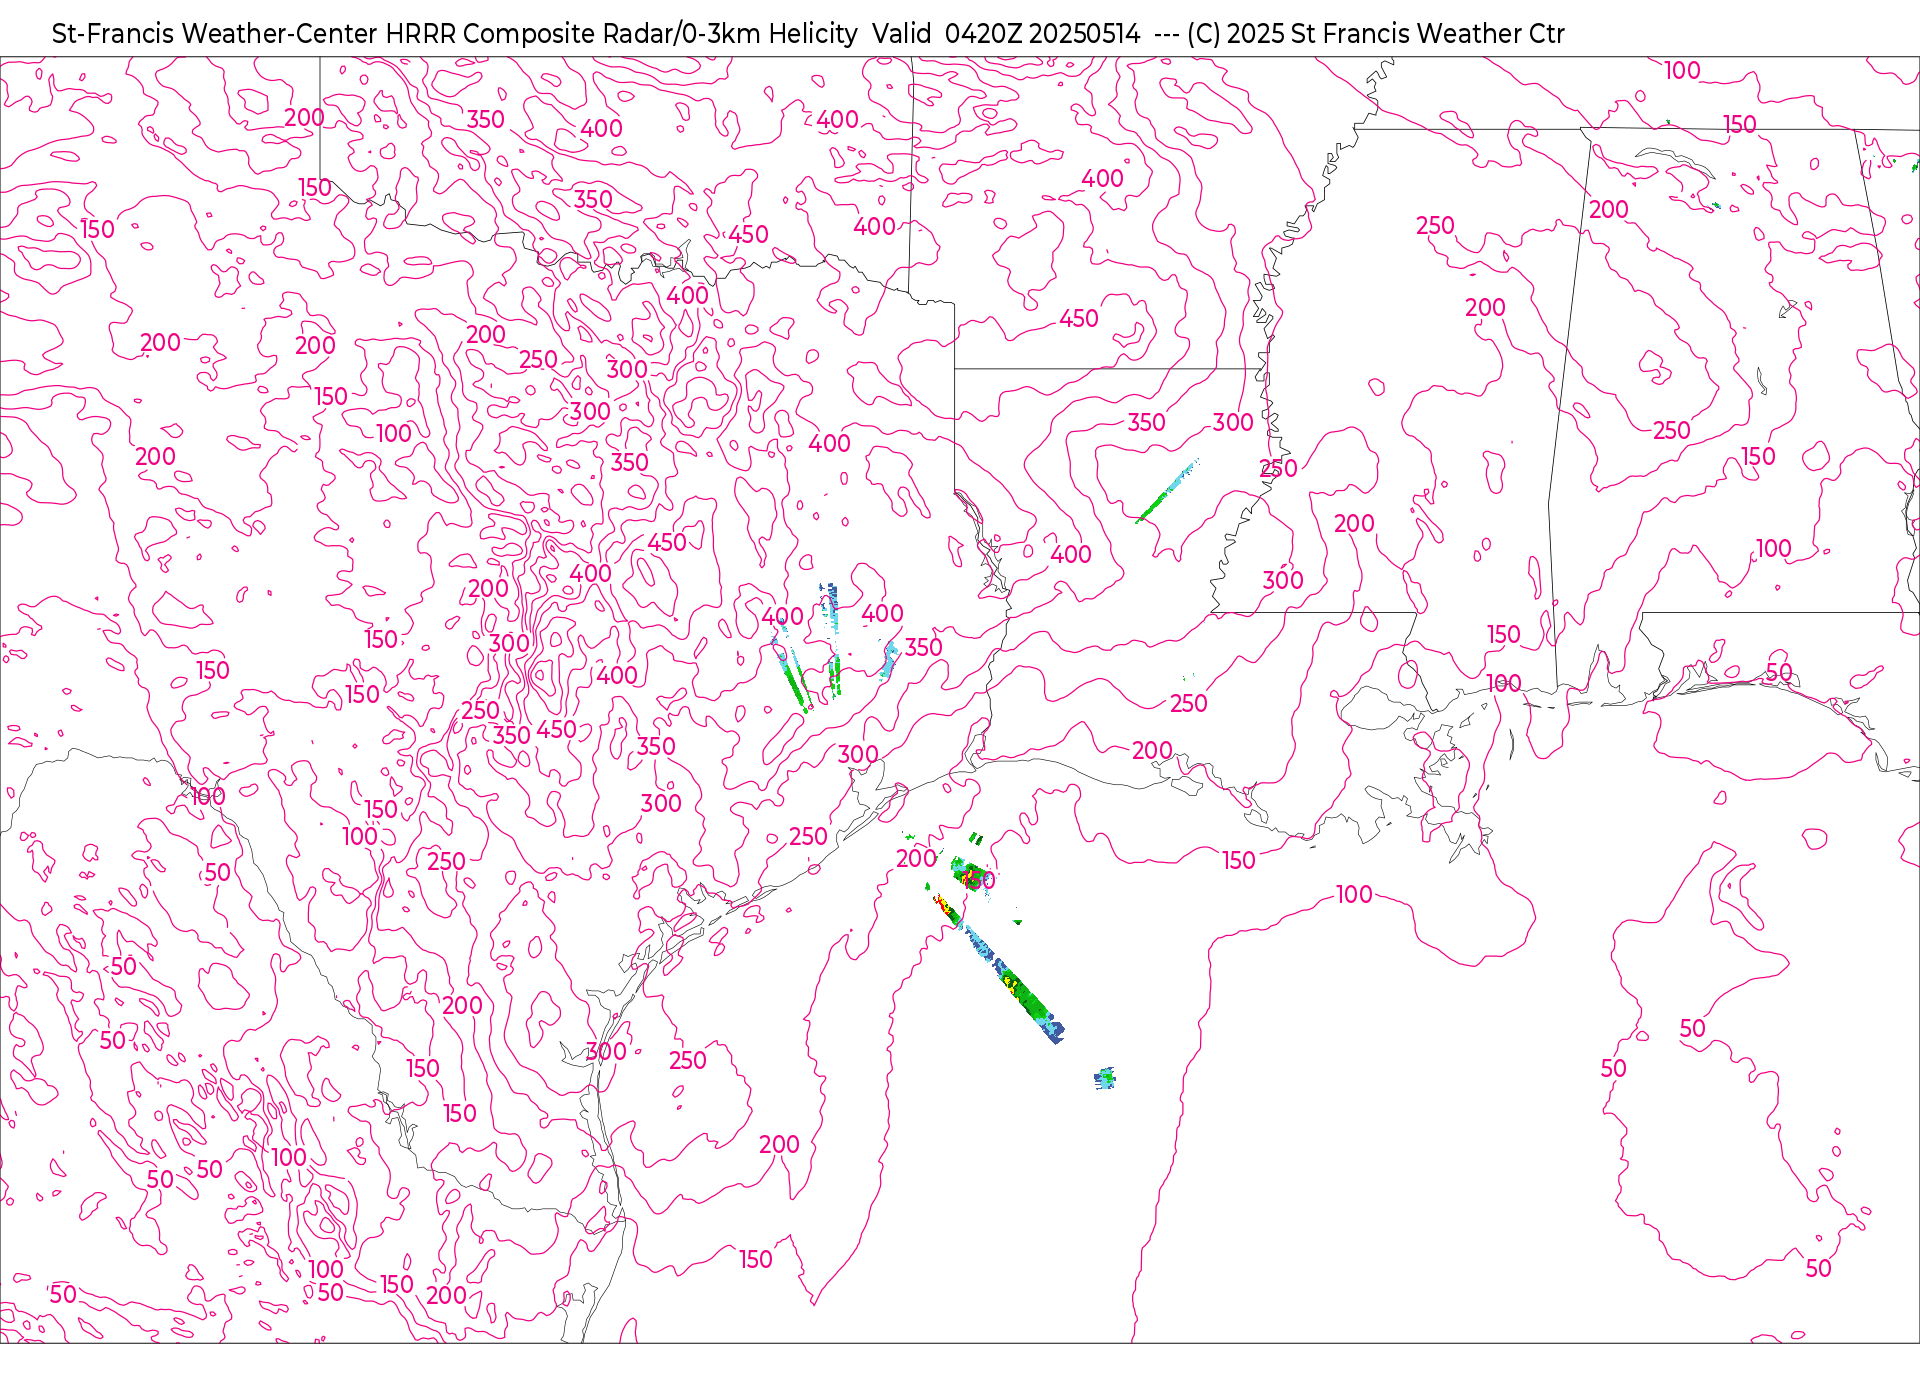
Task: Click the 300 label right of the Louisiana 350
Action: pos(1233,423)
